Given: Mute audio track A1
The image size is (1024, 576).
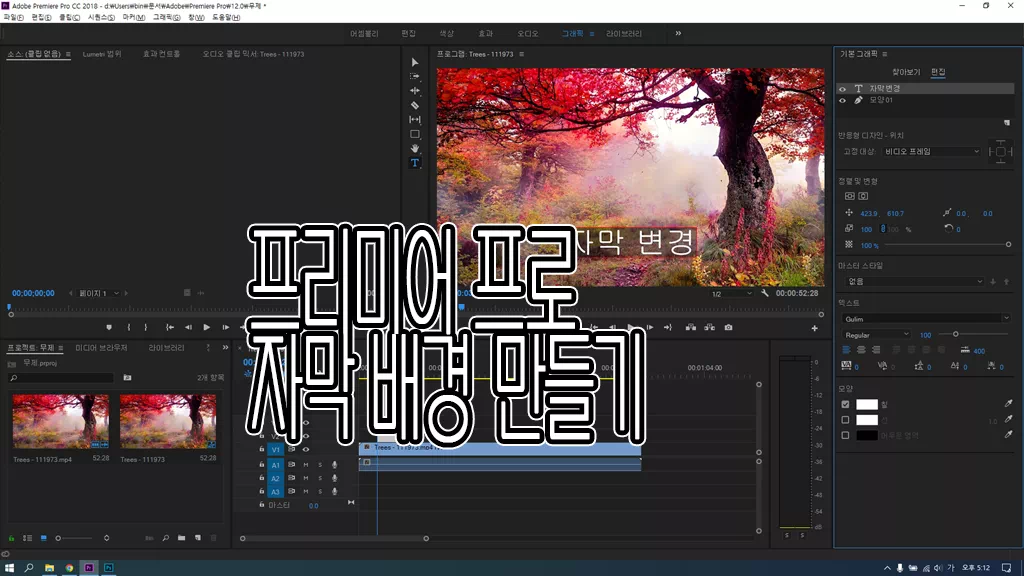Looking at the screenshot, I should (306, 465).
